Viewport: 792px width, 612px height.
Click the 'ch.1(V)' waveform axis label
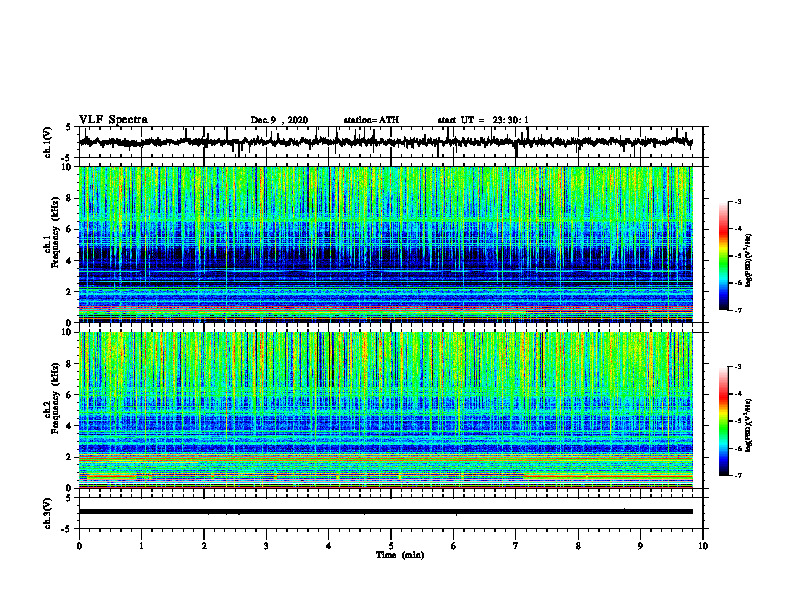(47, 142)
